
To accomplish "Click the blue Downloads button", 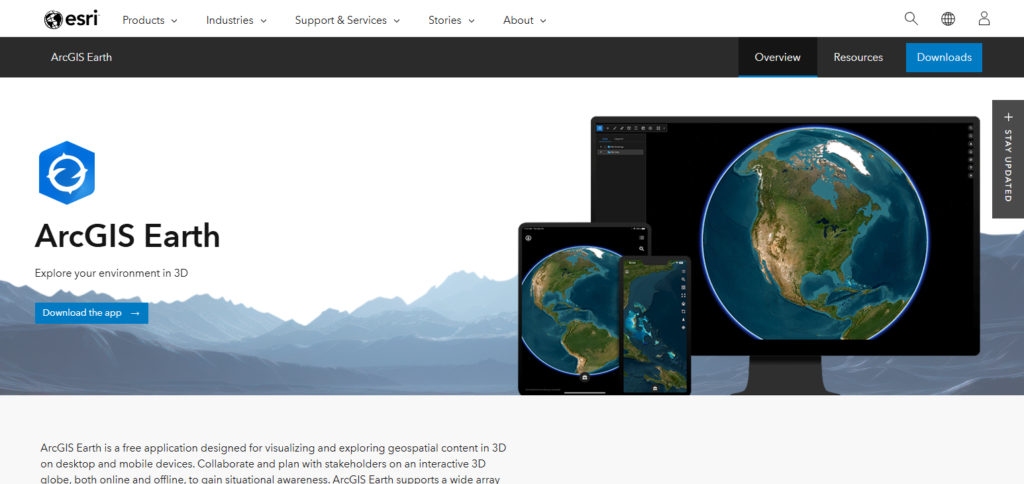I will pos(944,57).
